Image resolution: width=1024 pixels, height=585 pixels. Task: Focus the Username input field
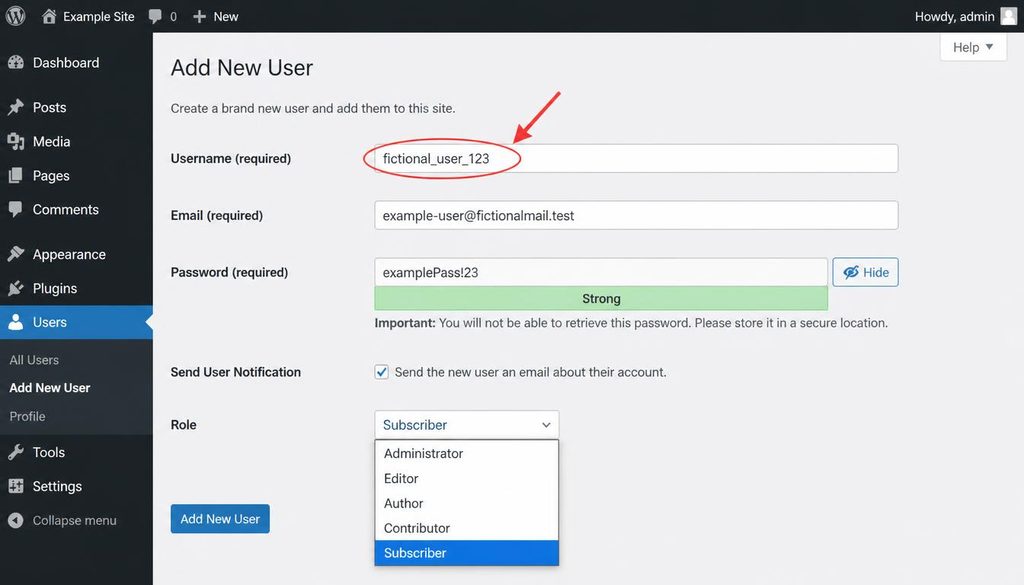click(636, 159)
